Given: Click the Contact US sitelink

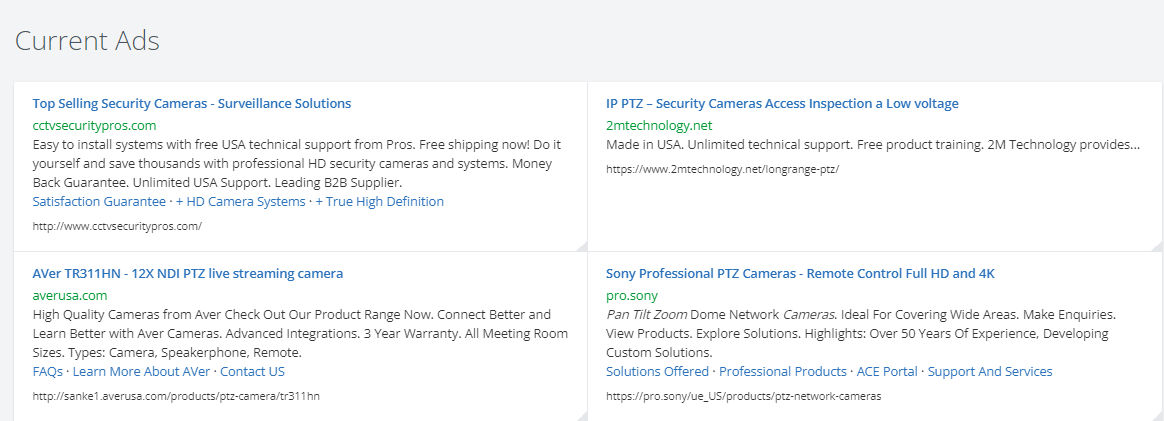Looking at the screenshot, I should pos(252,371).
